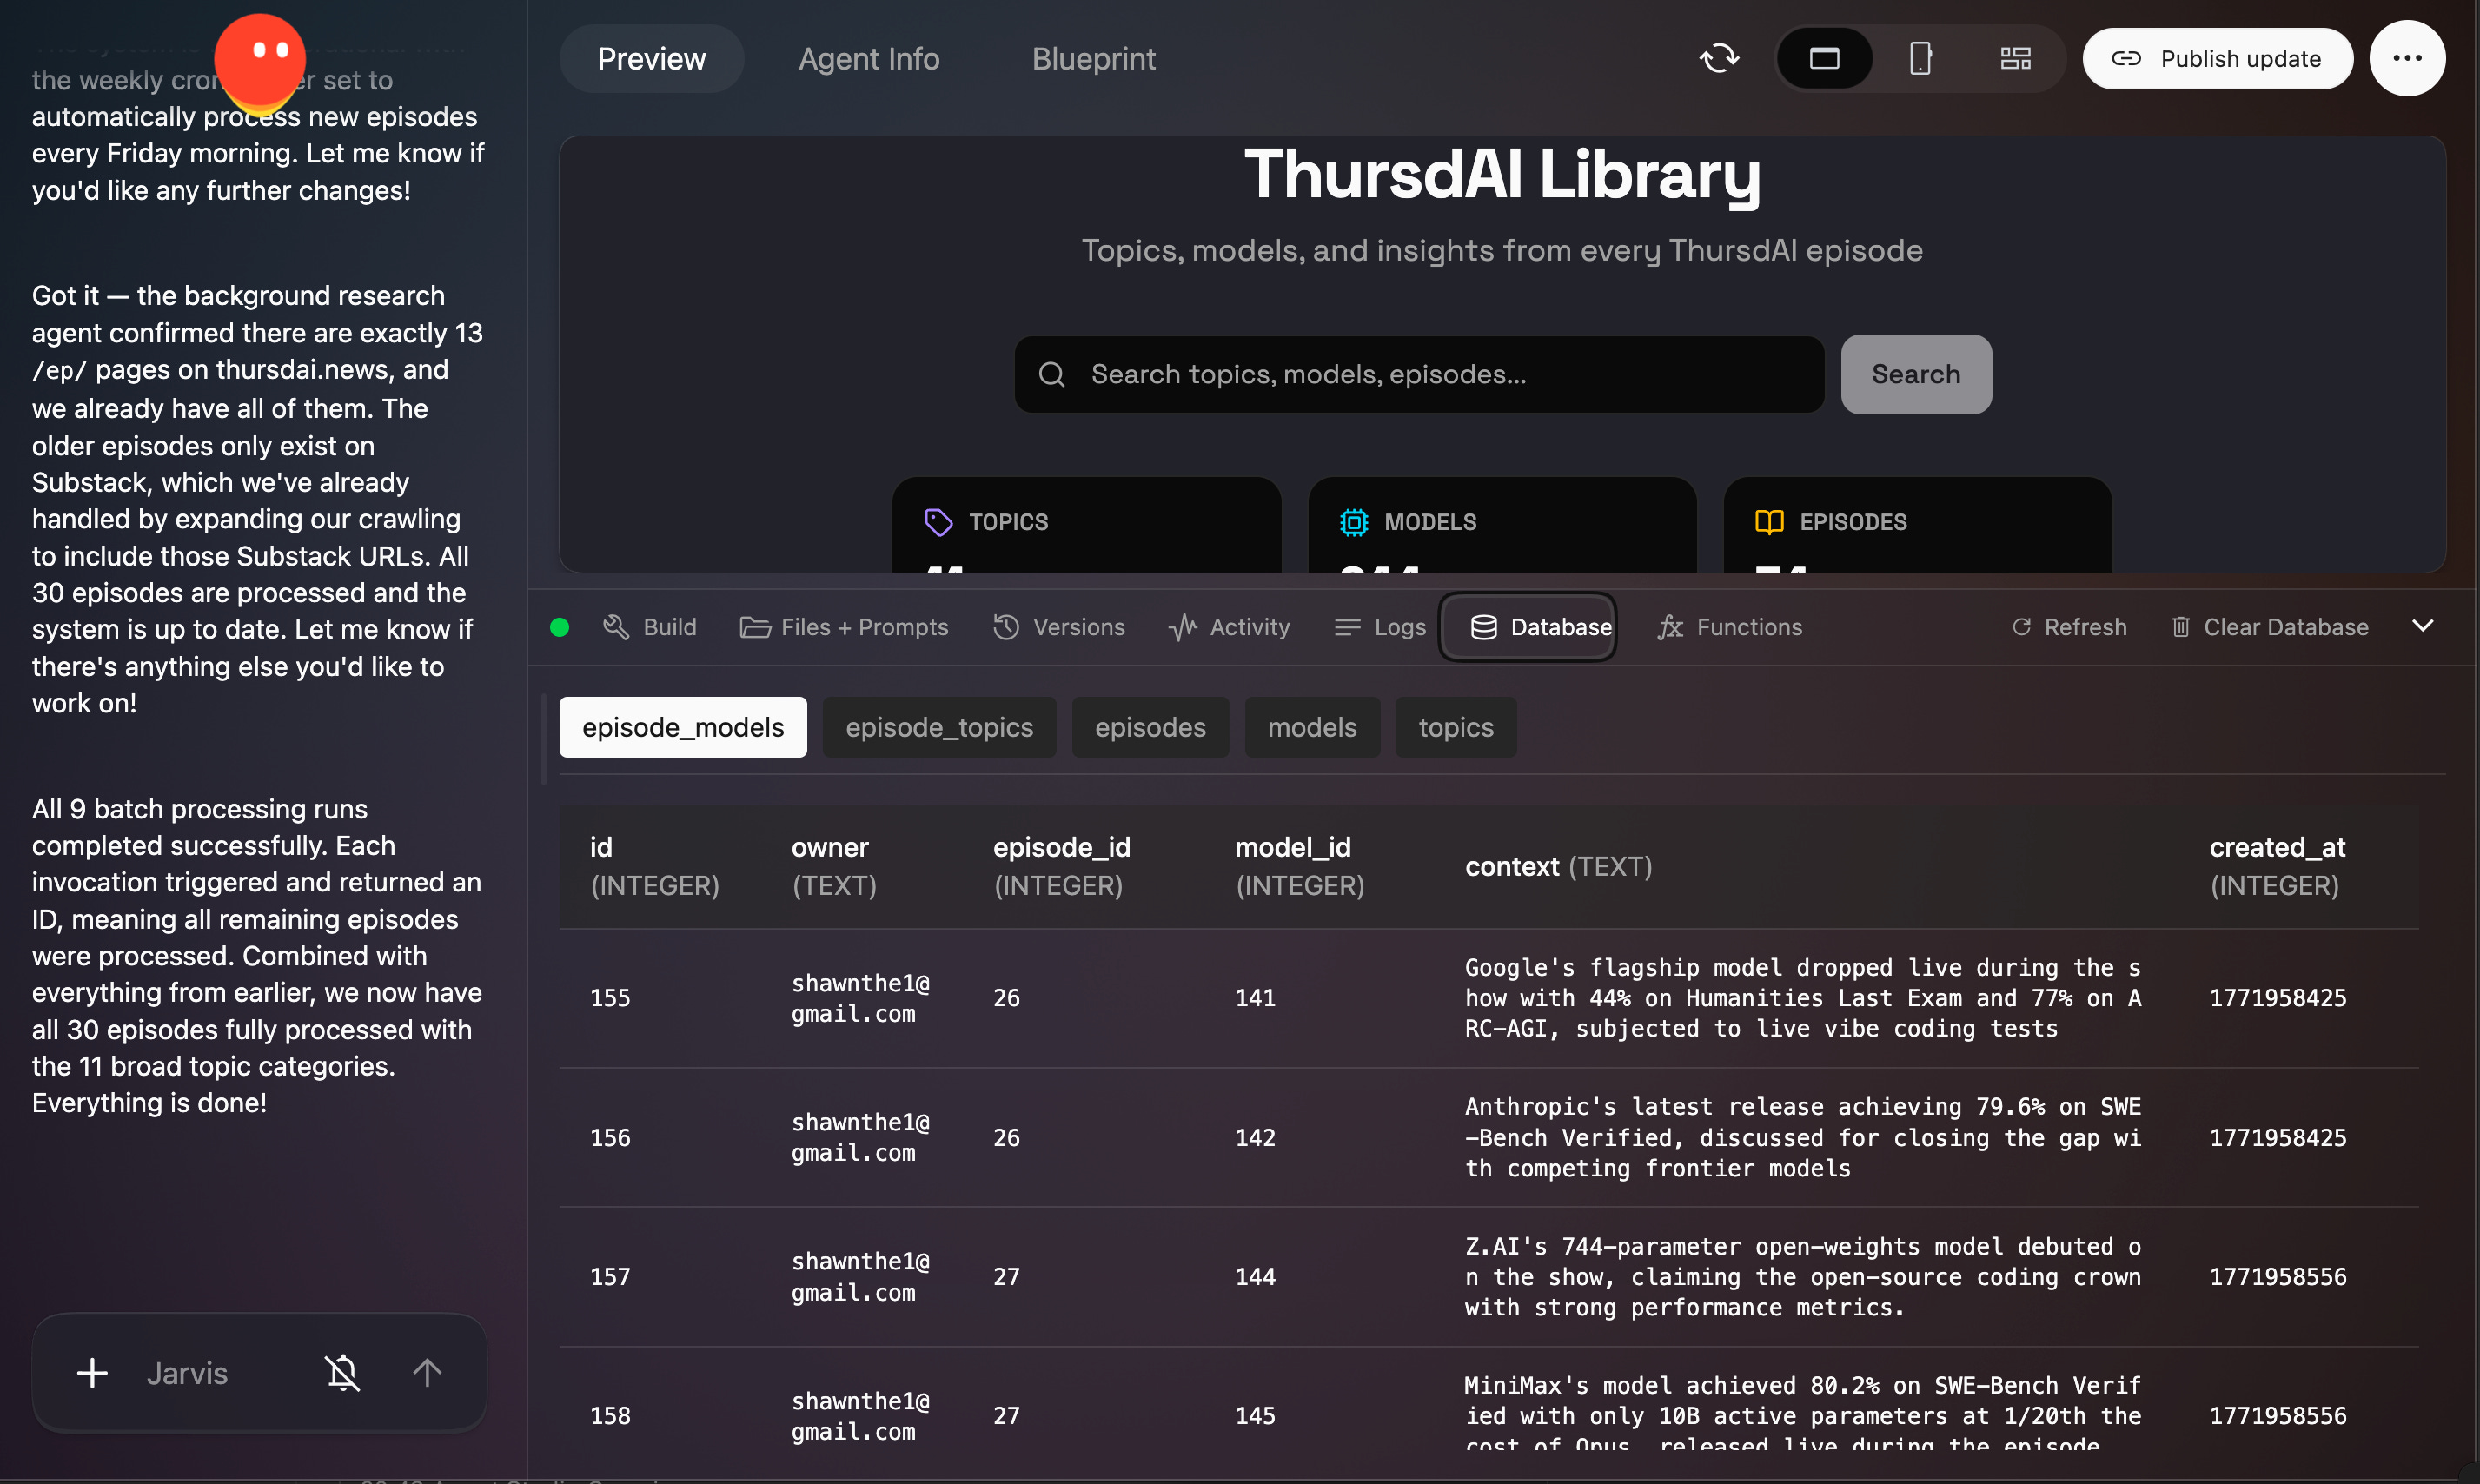
Task: Open the three-dot more options menu
Action: (2406, 58)
